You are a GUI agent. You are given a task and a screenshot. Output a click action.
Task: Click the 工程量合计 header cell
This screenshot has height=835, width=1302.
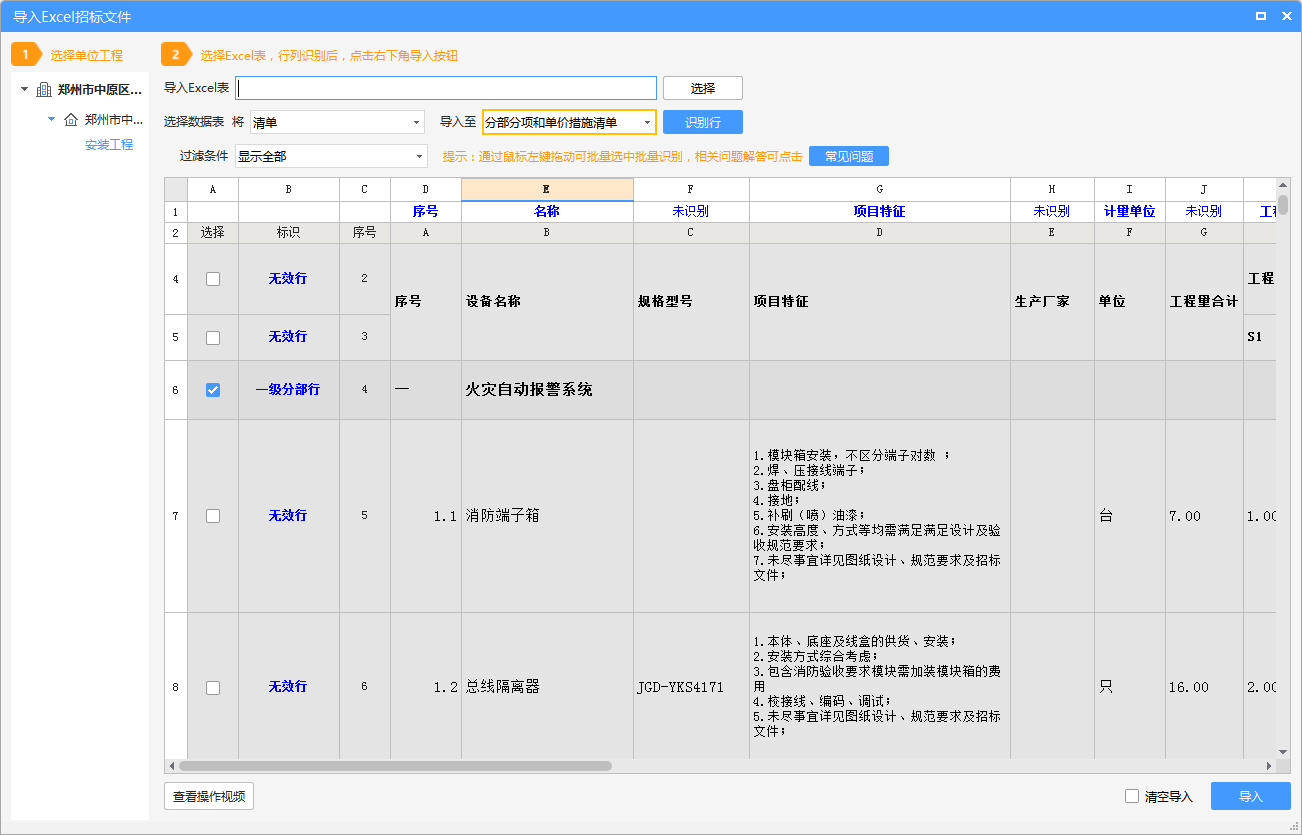[1204, 302]
